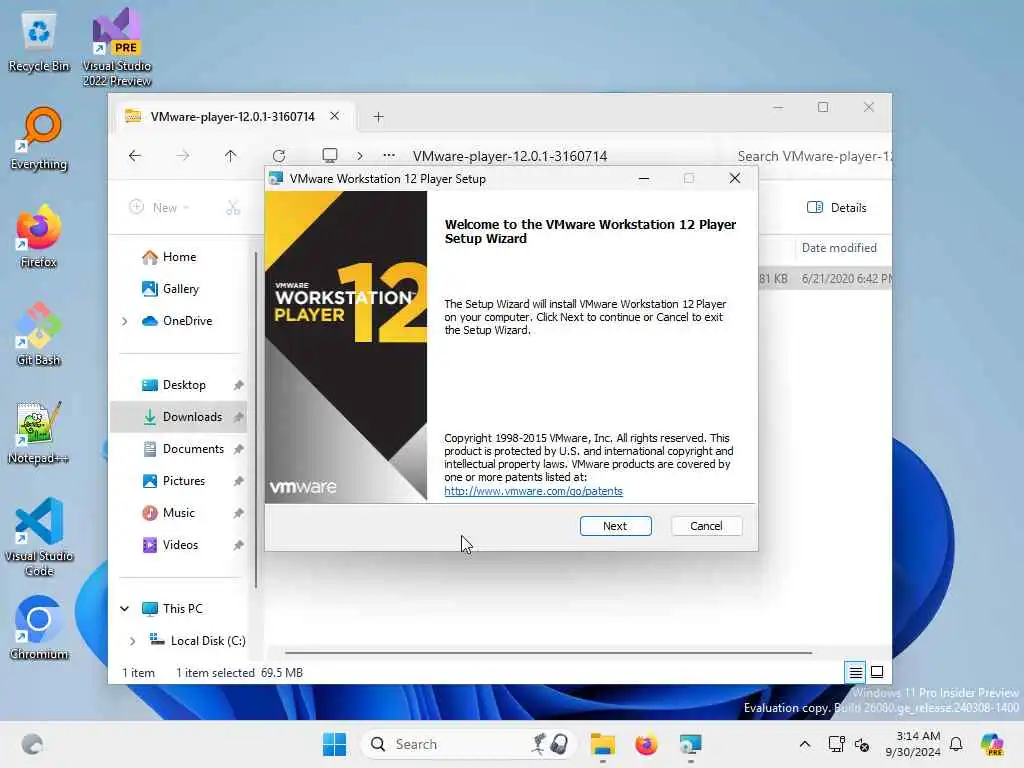The width and height of the screenshot is (1024, 768).
Task: Click the pin icon beside Pictures
Action: 238,481
